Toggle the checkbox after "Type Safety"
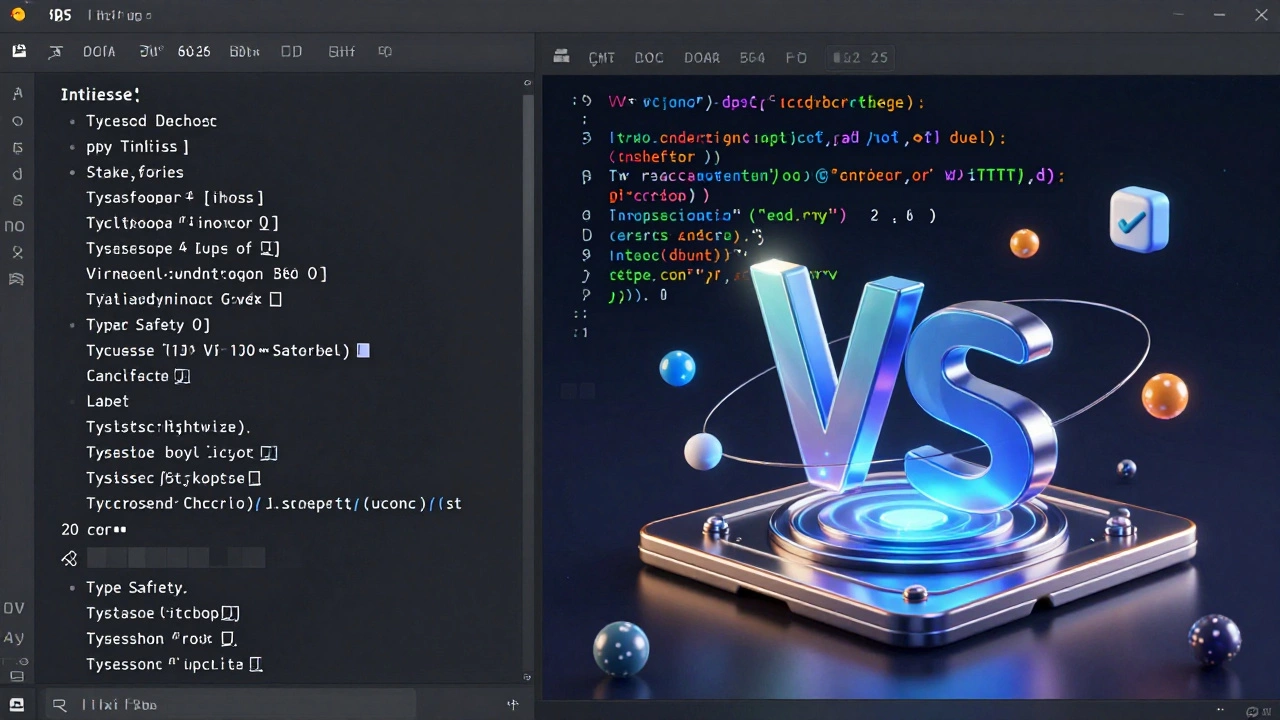 tap(203, 324)
